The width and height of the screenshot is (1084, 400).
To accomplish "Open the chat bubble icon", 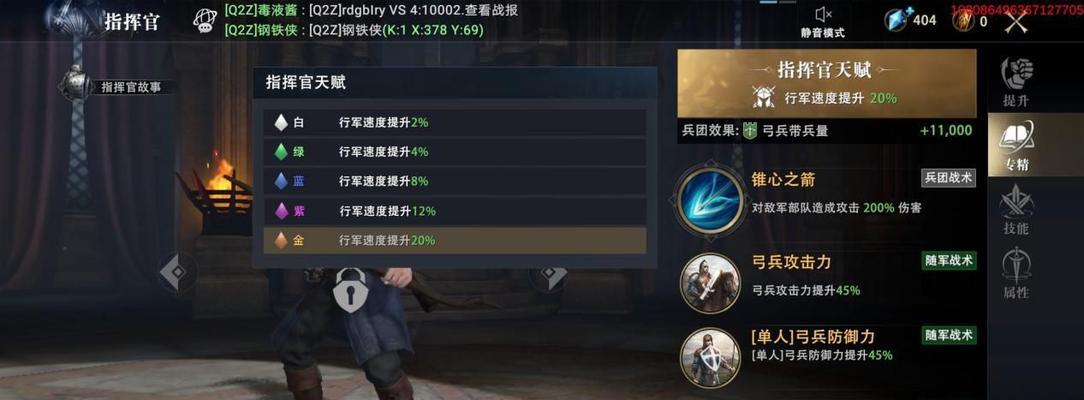I will 205,21.
